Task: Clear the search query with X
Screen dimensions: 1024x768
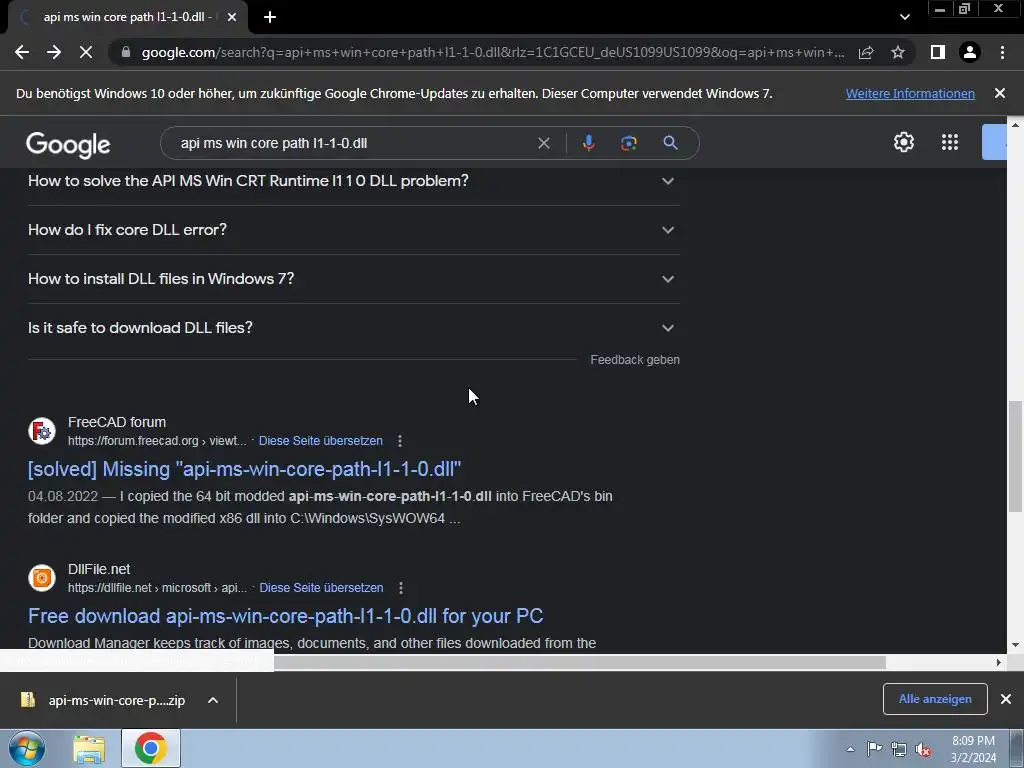Action: click(x=543, y=143)
